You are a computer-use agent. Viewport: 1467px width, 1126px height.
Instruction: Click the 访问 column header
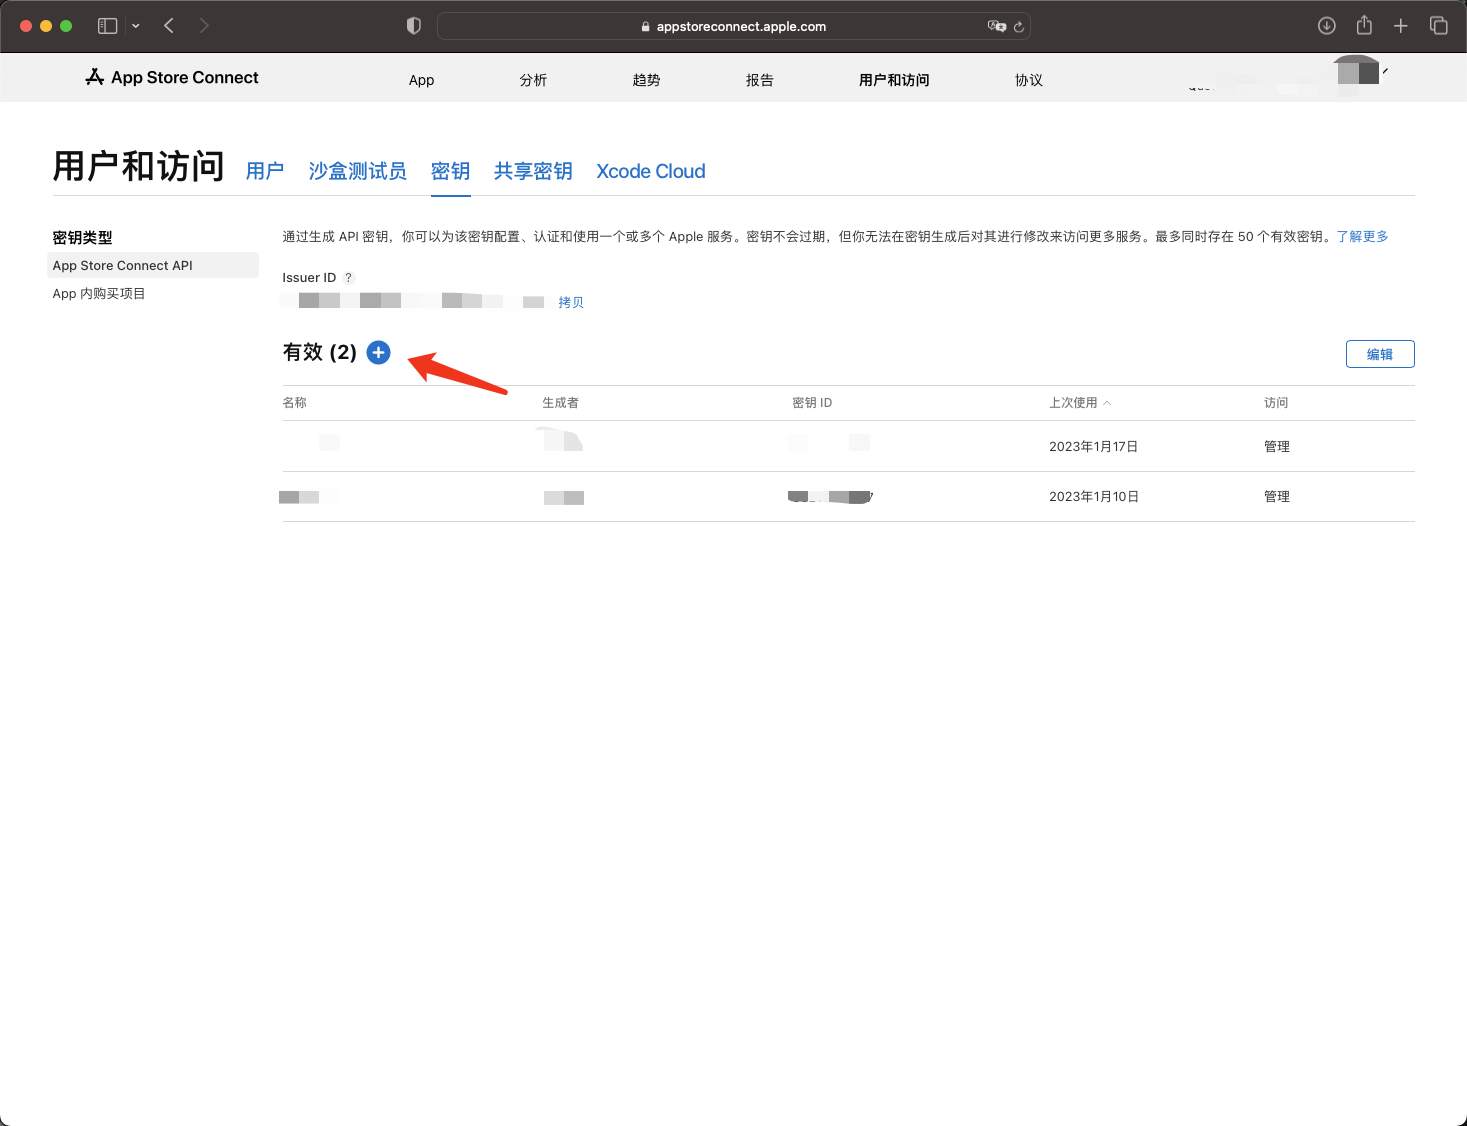tap(1276, 402)
